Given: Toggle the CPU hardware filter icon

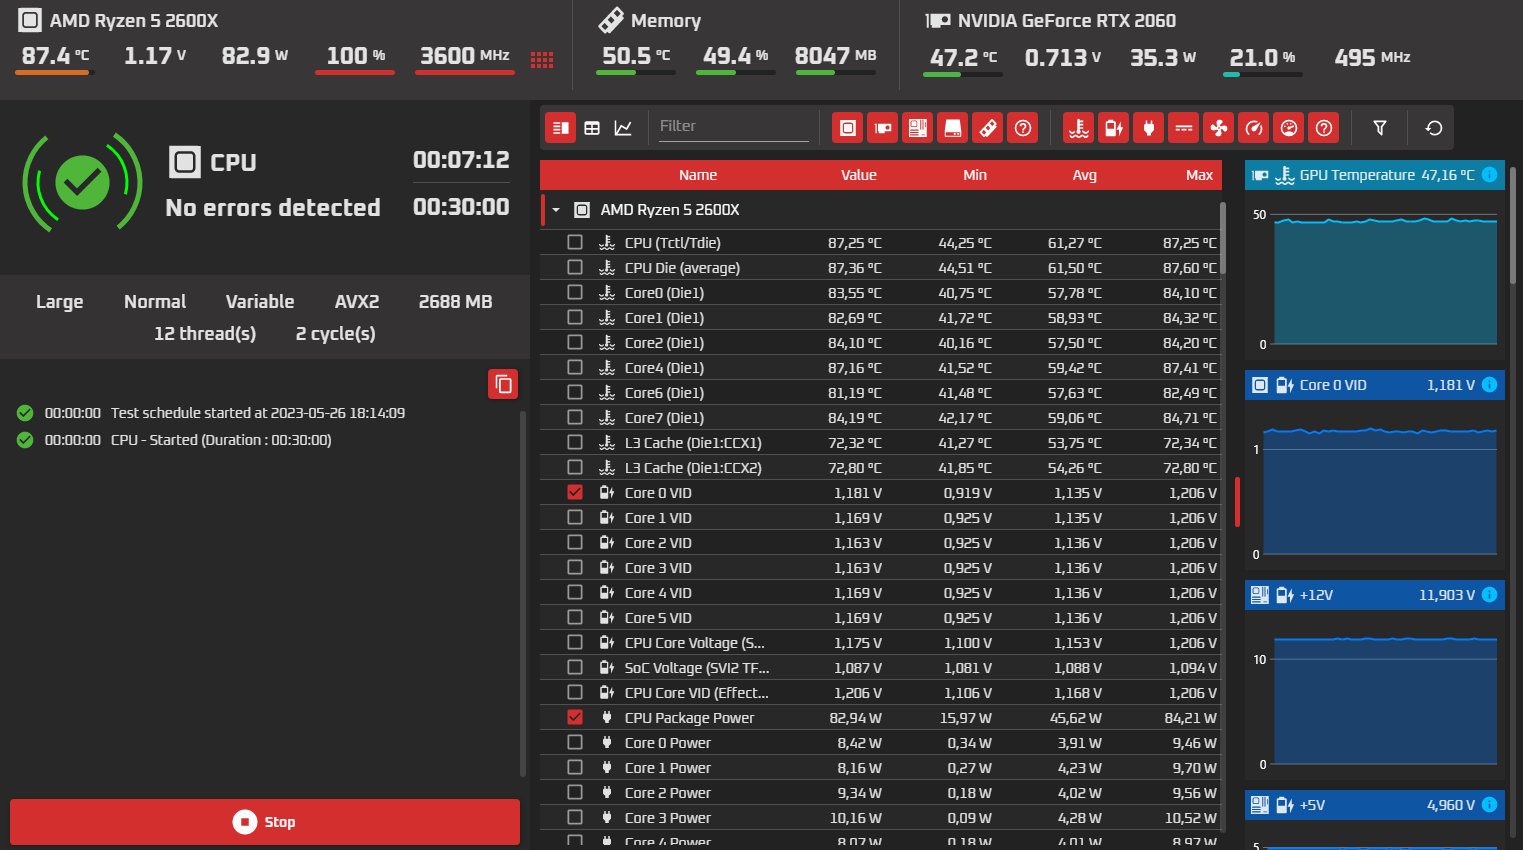Looking at the screenshot, I should (x=847, y=128).
